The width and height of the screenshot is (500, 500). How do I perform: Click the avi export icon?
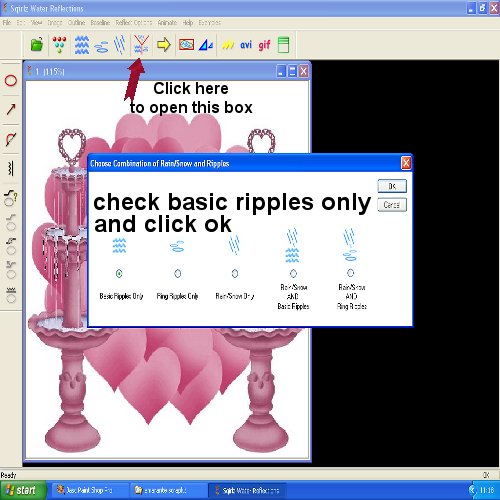tap(246, 45)
